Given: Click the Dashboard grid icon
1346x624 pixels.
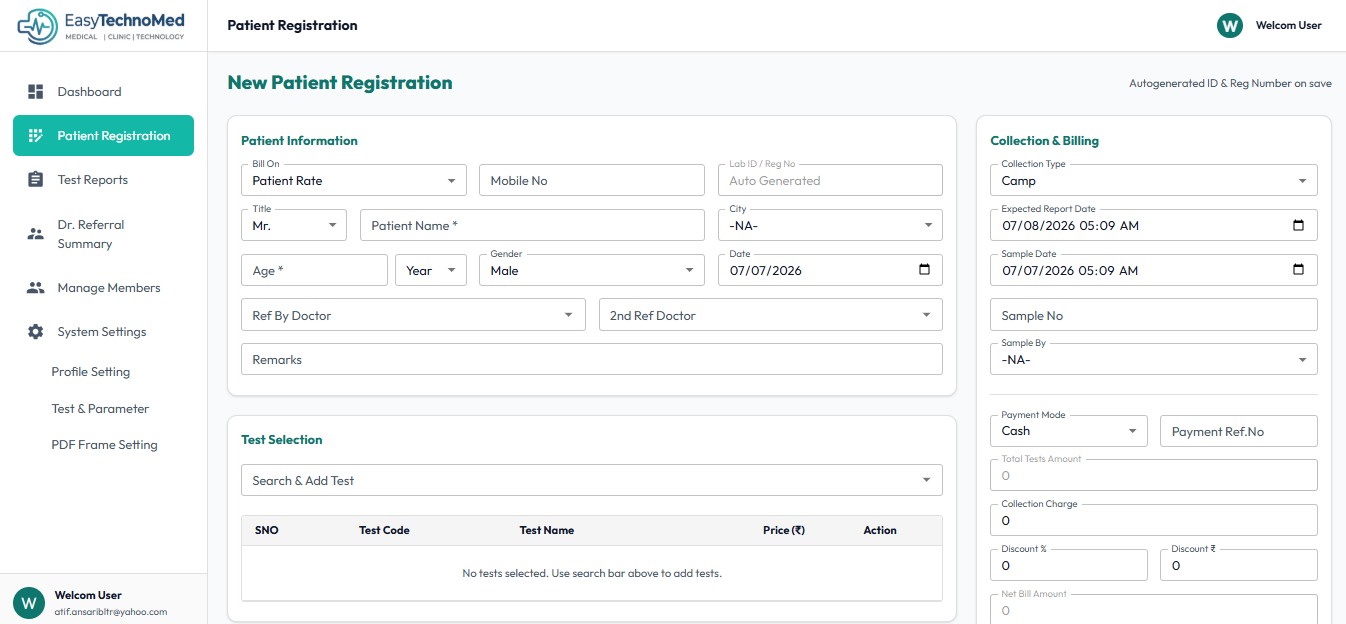Looking at the screenshot, I should pyautogui.click(x=36, y=92).
